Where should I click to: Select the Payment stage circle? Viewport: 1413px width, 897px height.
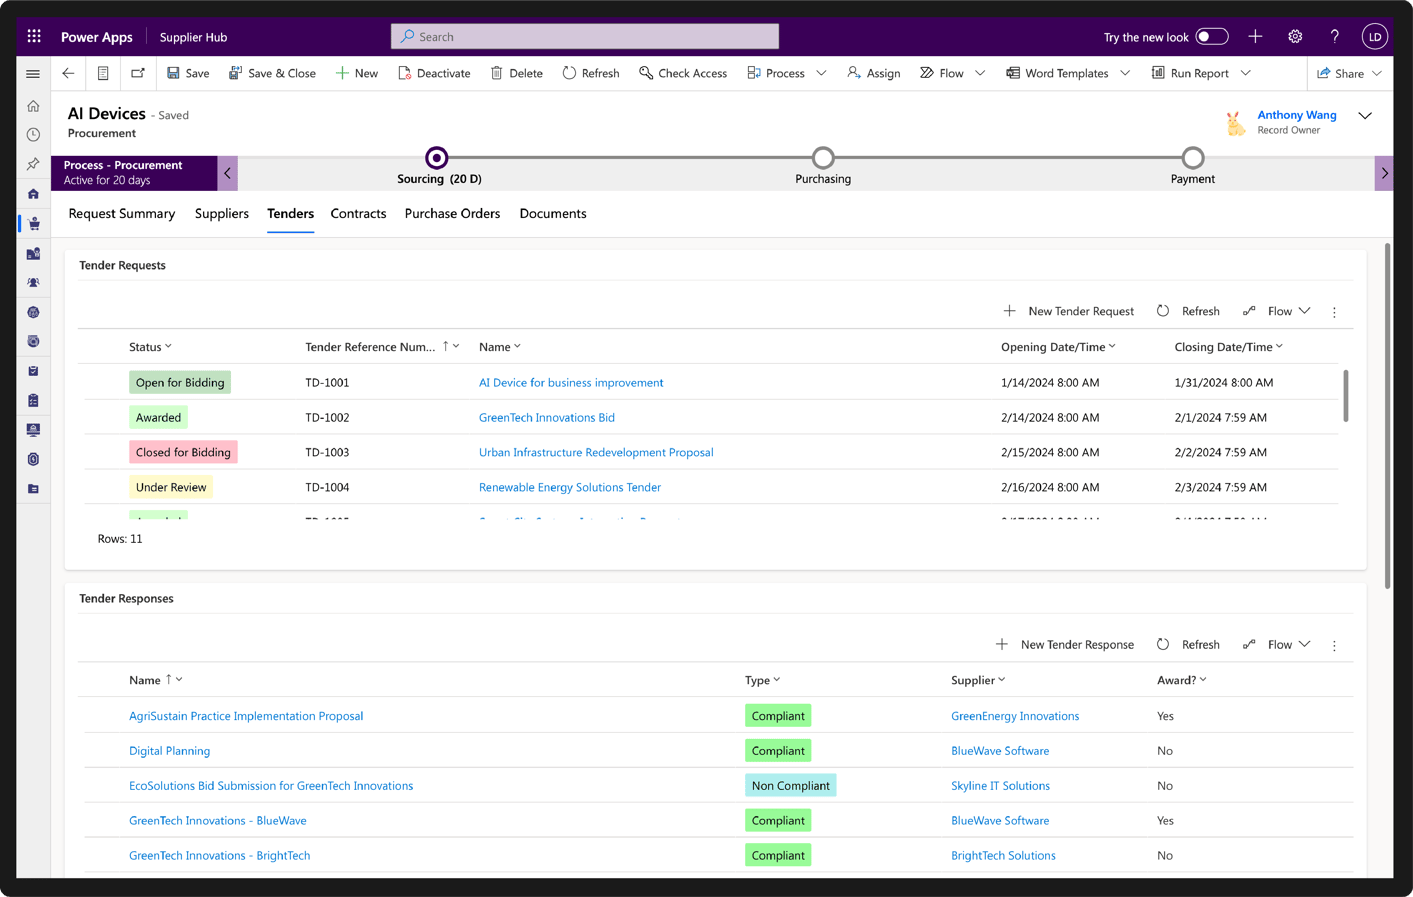(1193, 158)
